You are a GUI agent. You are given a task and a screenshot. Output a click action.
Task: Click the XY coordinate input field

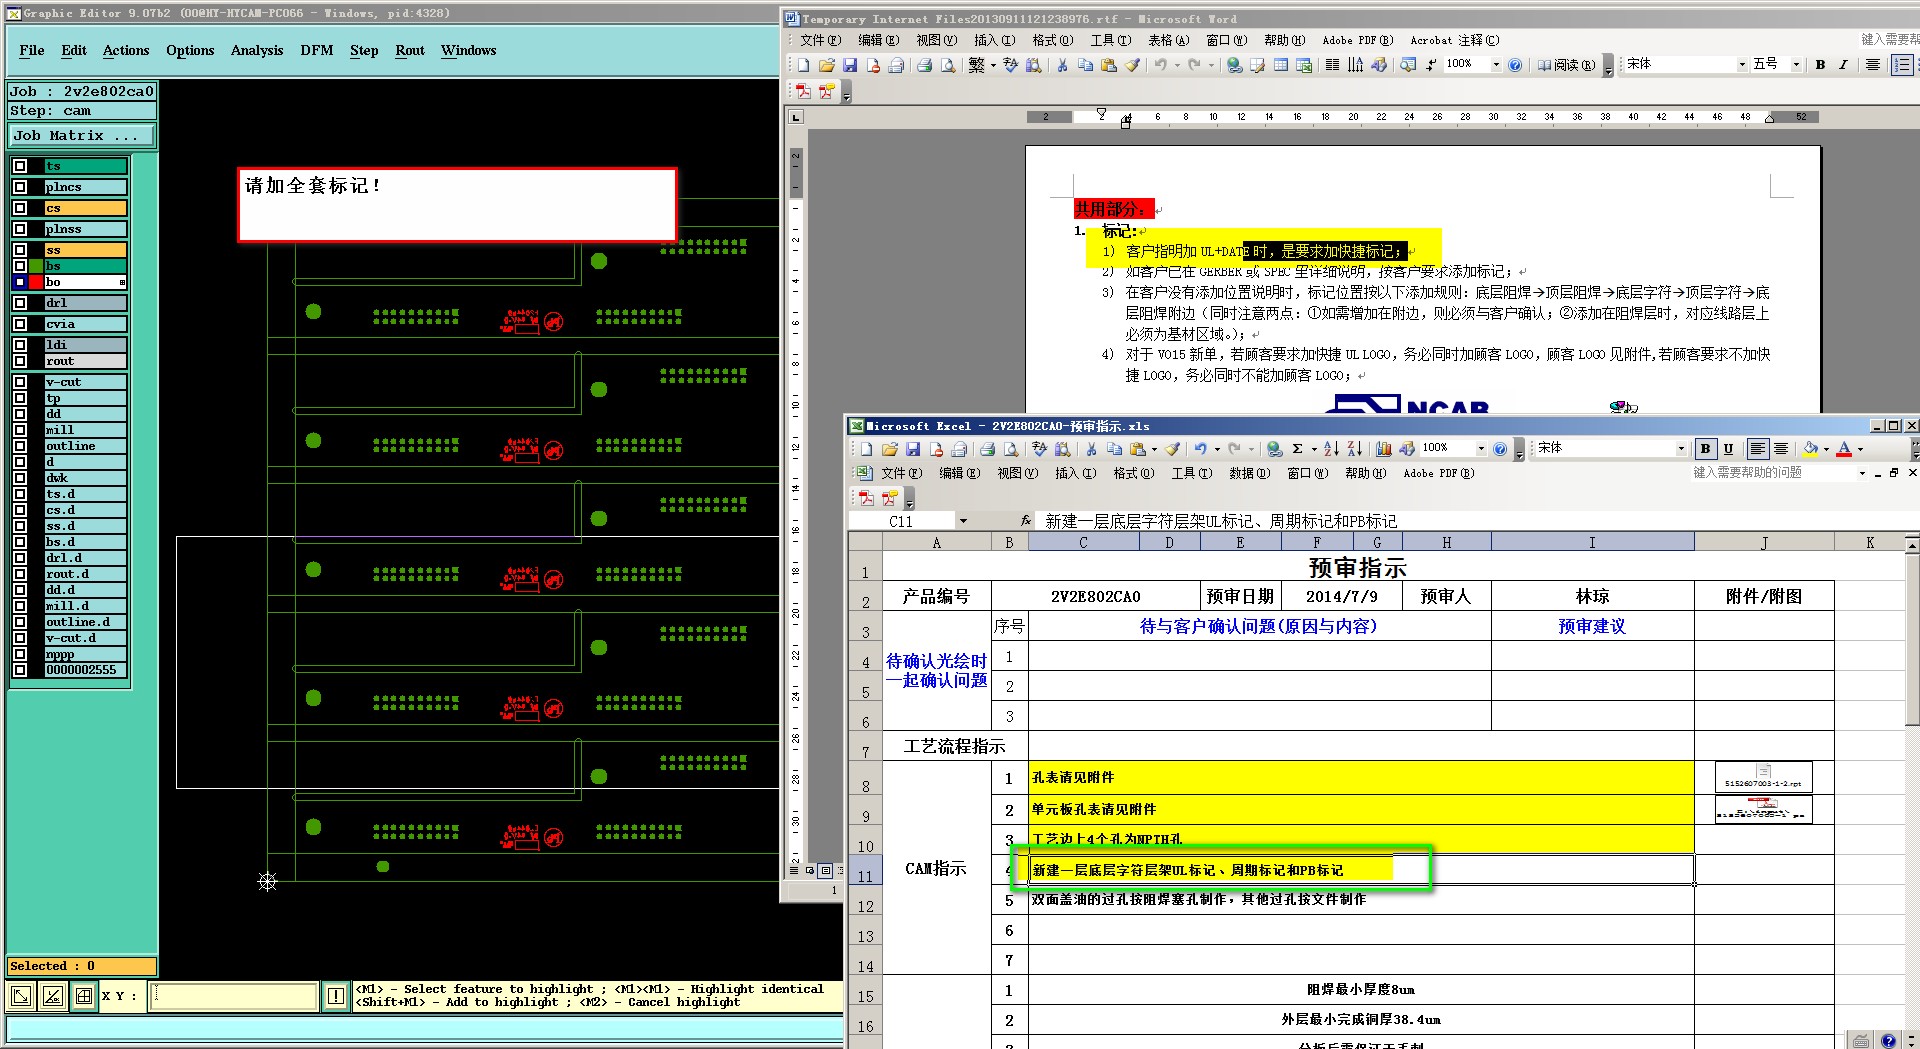coord(234,996)
